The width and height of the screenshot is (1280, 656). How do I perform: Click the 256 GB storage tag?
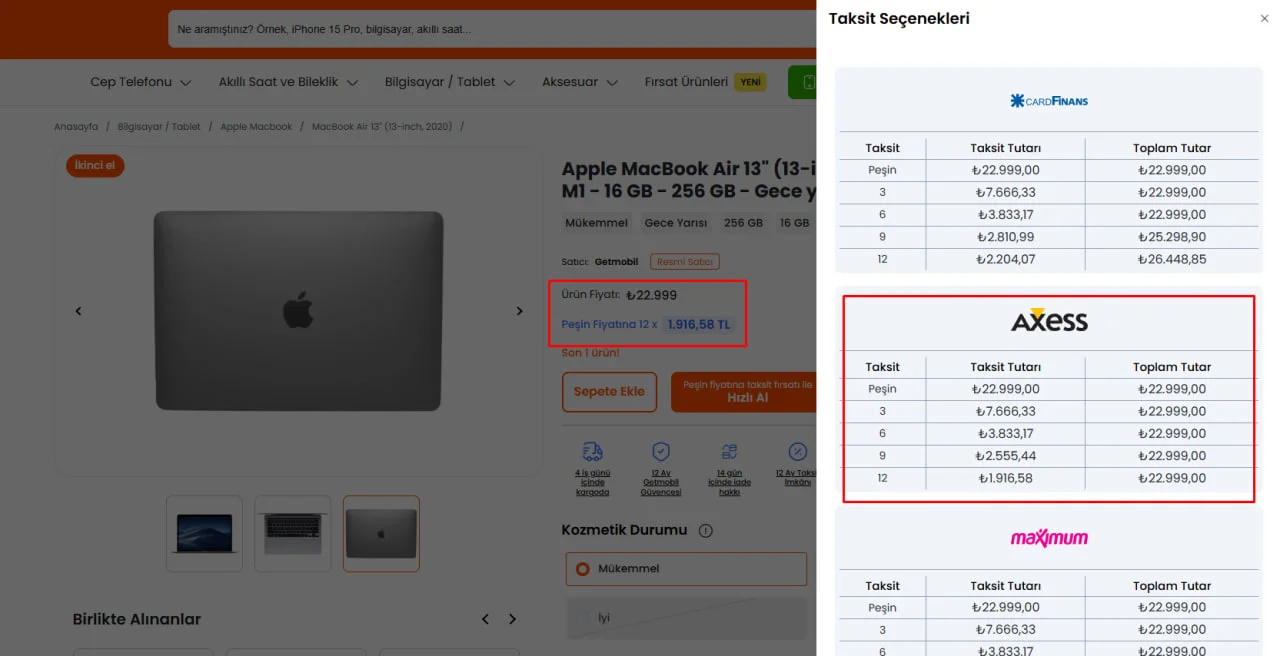point(743,223)
